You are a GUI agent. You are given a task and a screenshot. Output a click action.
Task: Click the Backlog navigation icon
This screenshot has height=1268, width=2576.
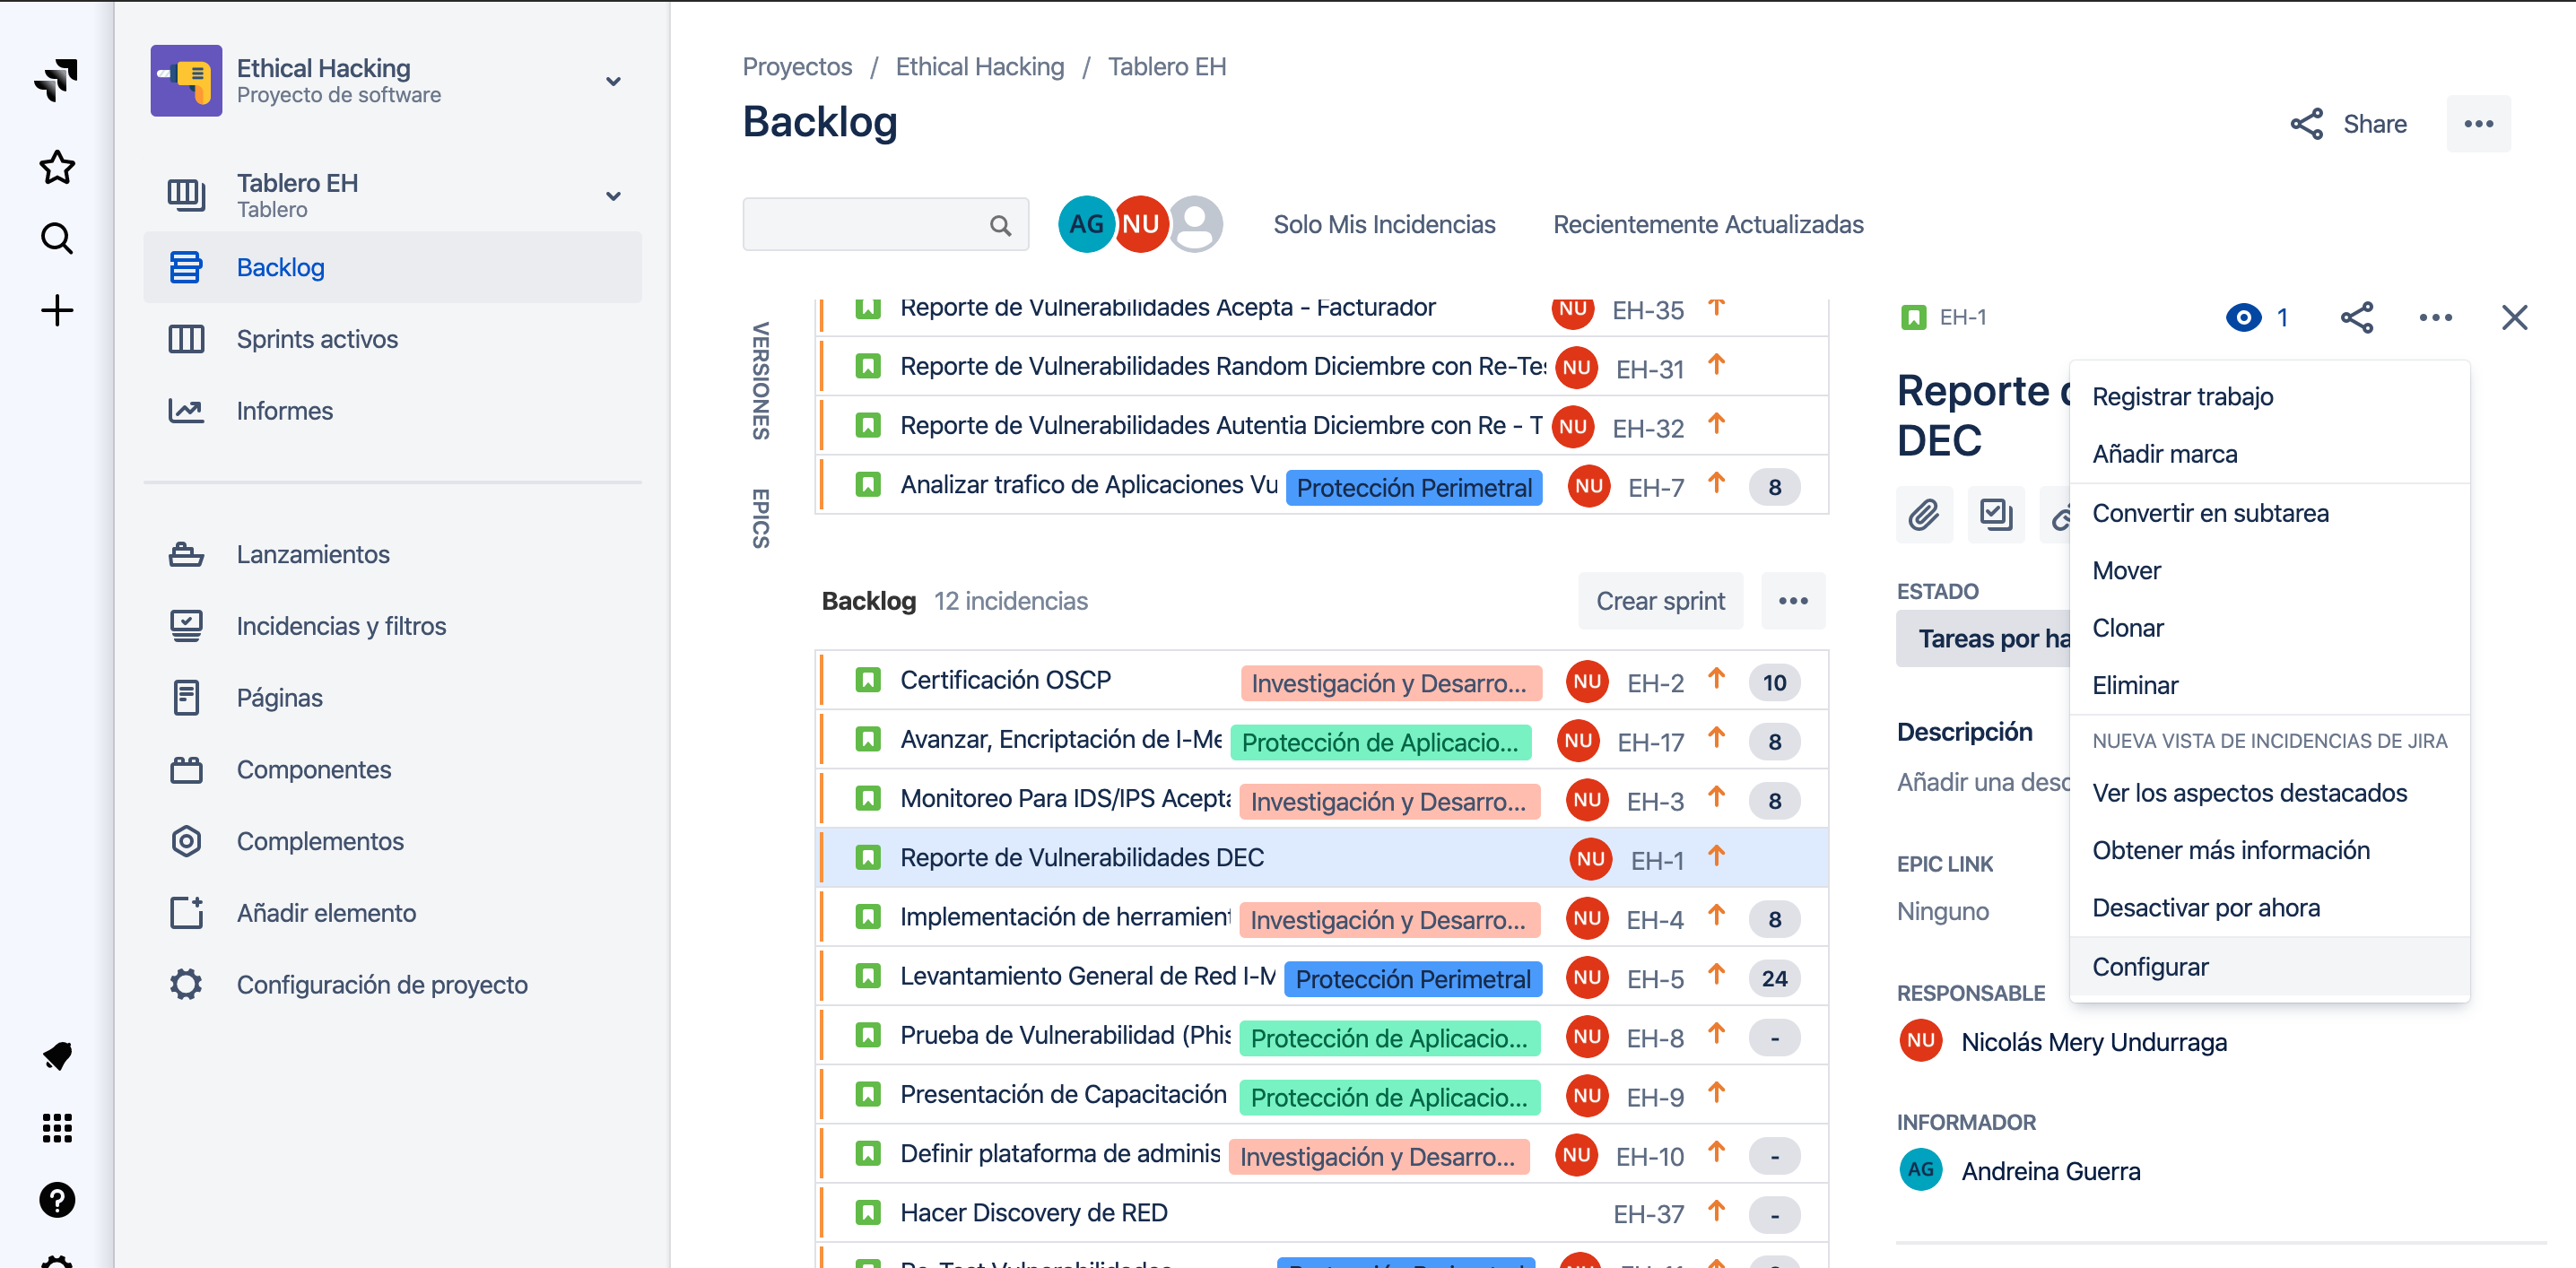point(186,266)
